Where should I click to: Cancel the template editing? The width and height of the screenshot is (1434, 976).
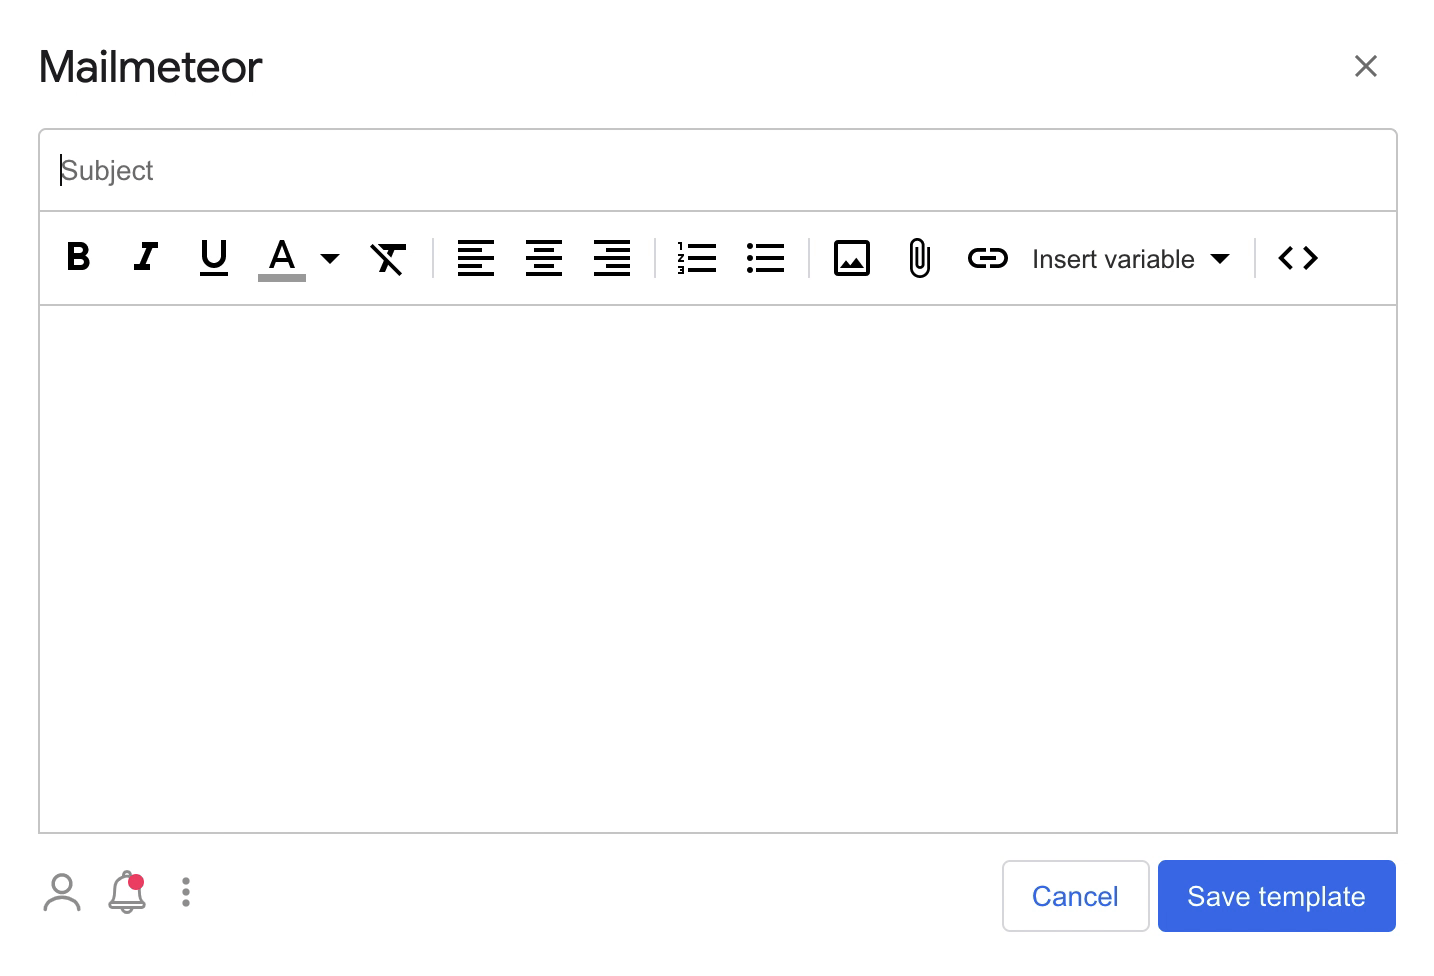pos(1076,896)
